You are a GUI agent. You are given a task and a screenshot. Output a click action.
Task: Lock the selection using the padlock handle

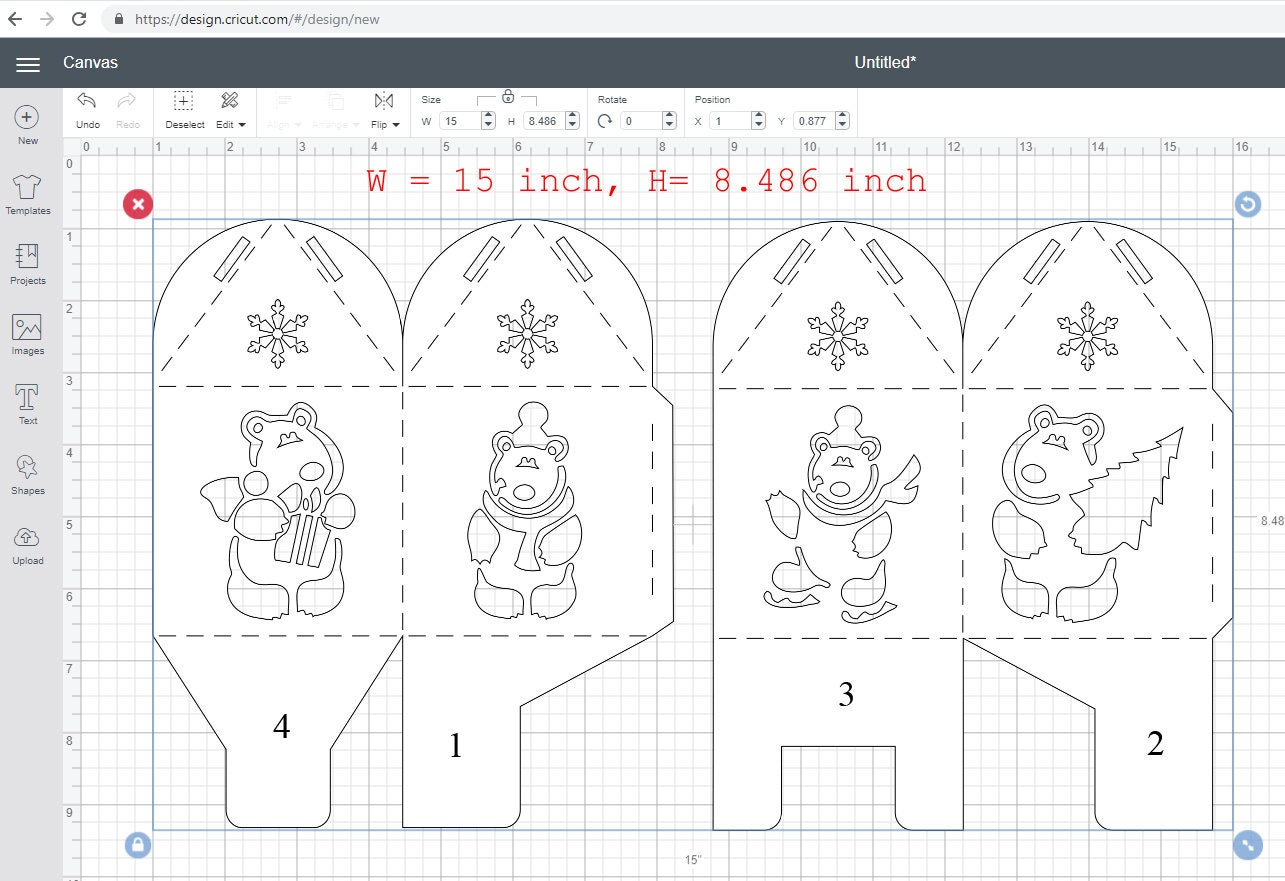[138, 844]
